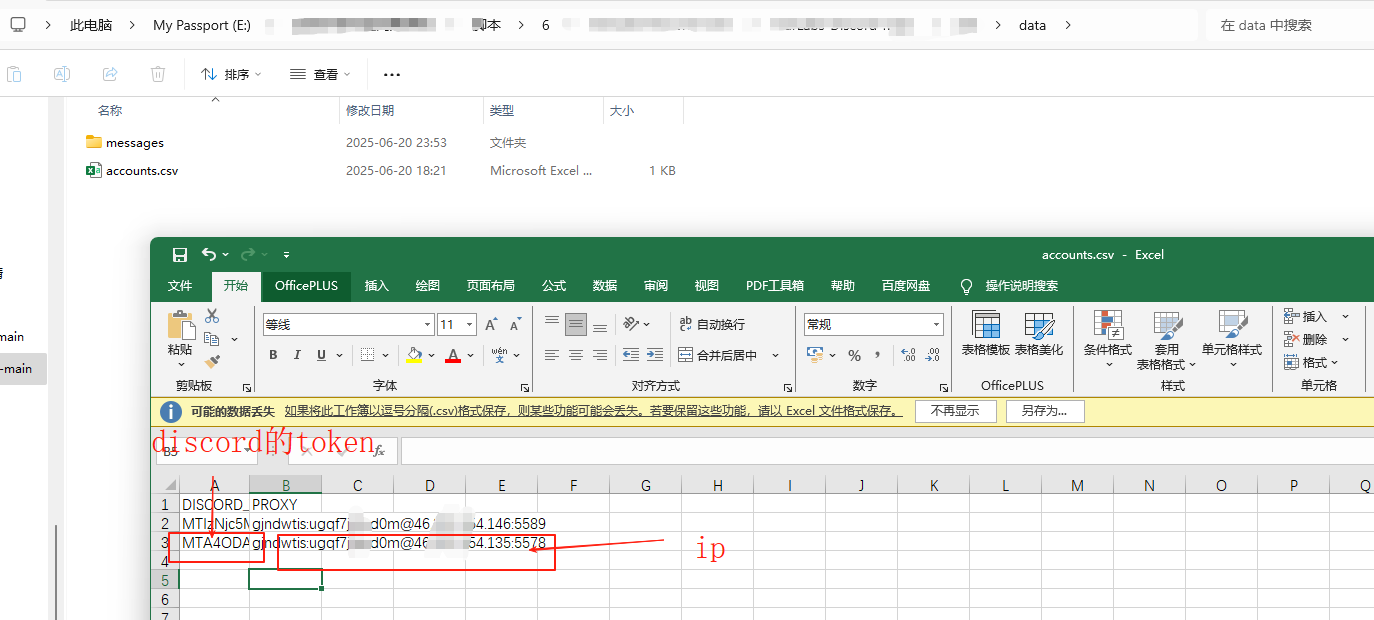Open the font size 11 dropdown
The width and height of the screenshot is (1374, 620).
click(x=469, y=325)
